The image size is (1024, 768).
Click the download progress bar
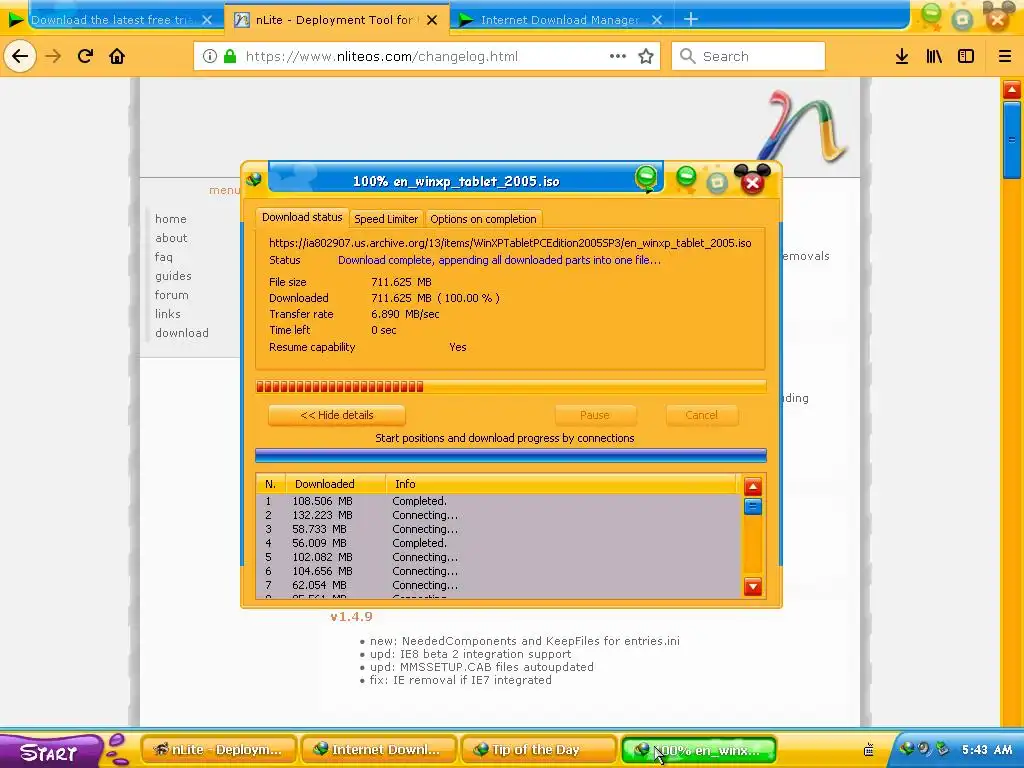tap(511, 387)
